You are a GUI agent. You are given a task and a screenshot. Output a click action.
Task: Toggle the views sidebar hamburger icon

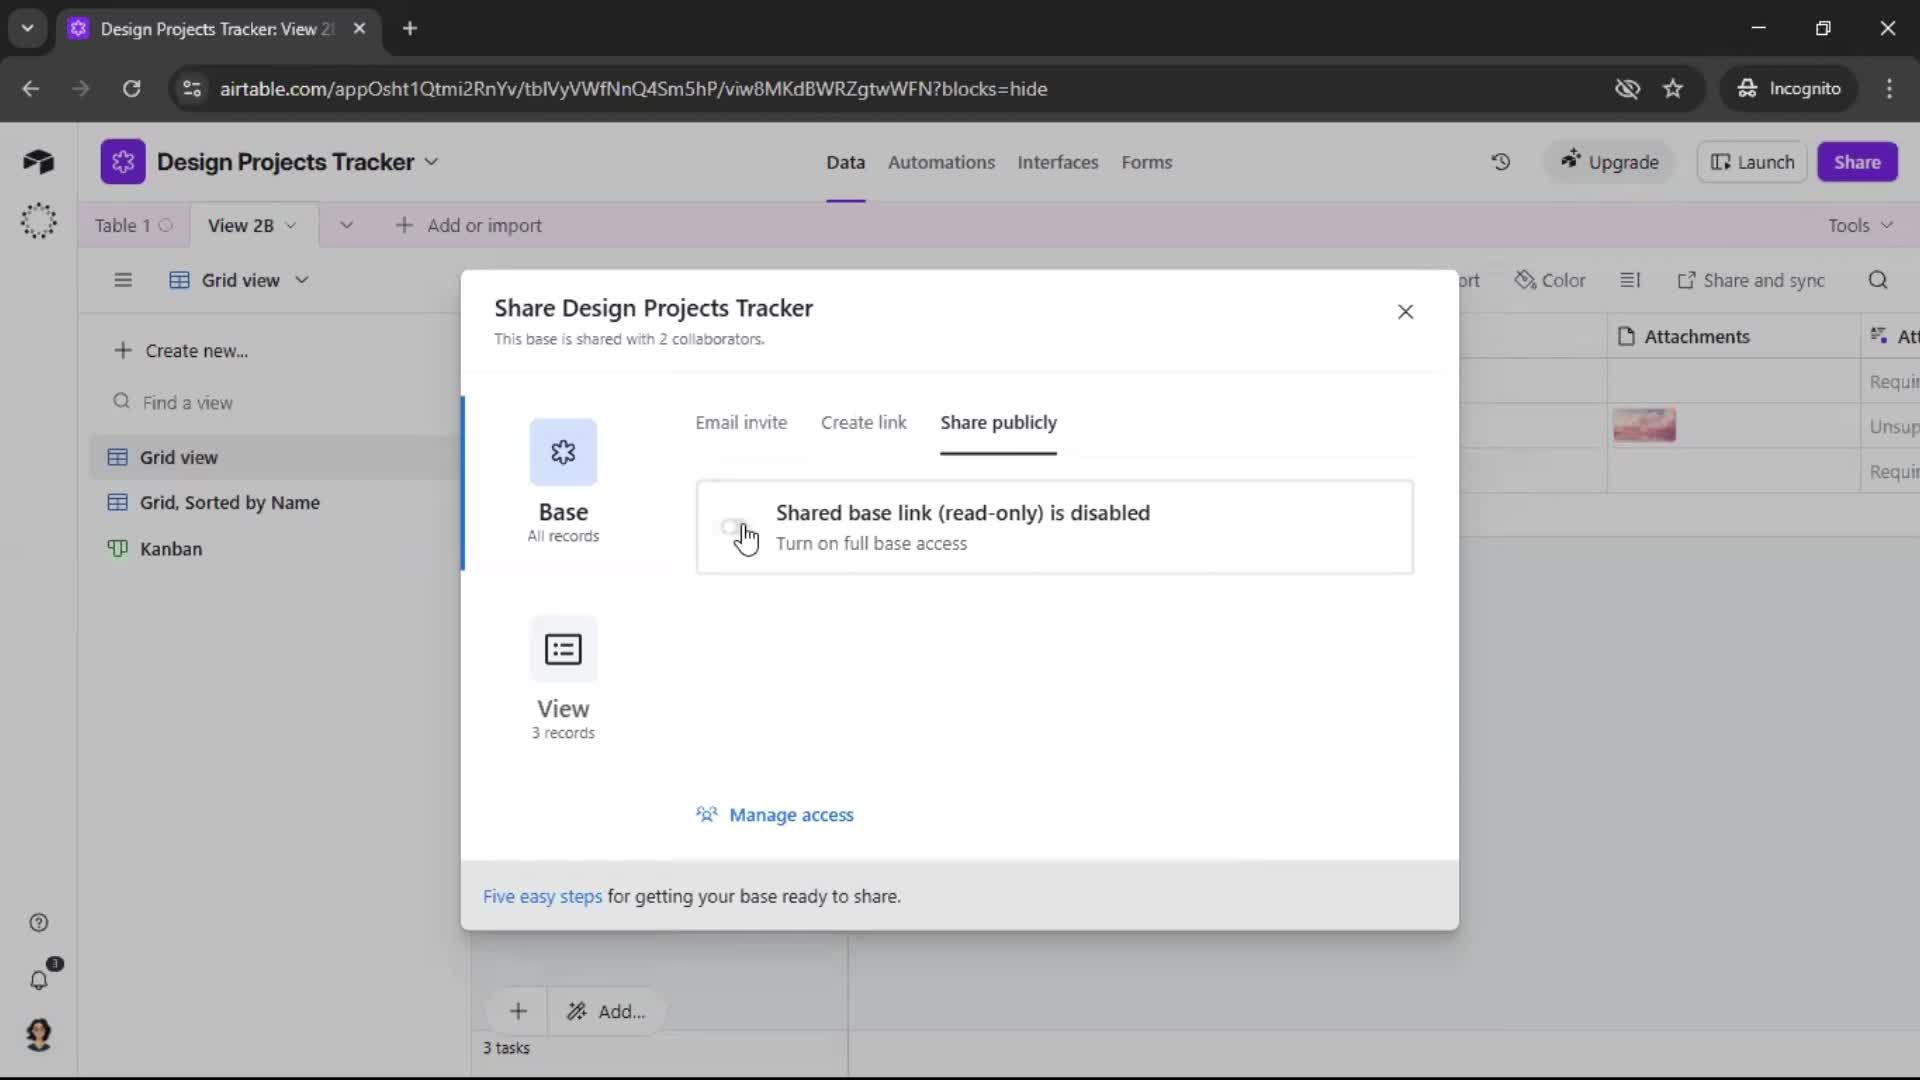[123, 281]
